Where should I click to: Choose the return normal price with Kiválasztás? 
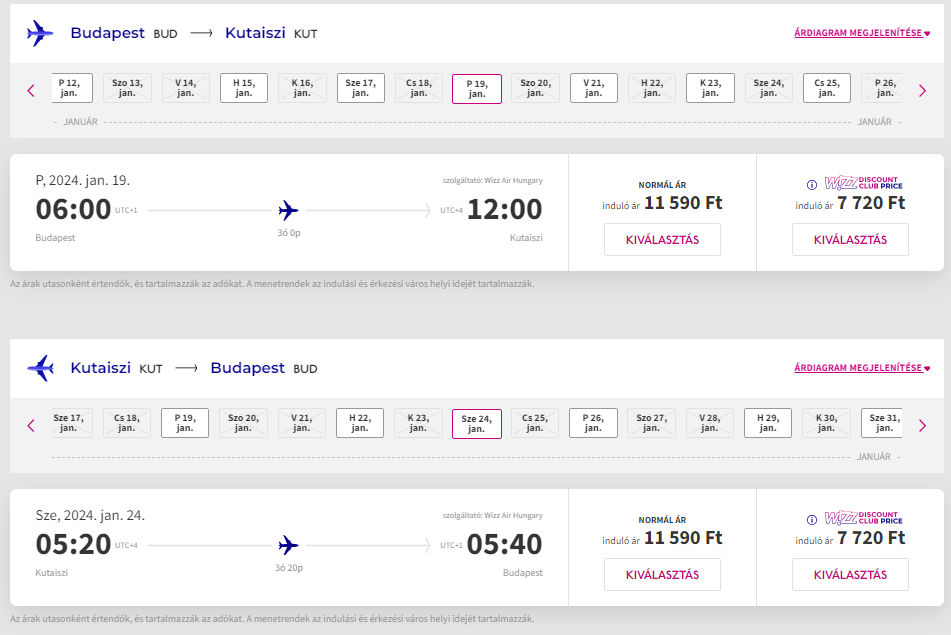662,574
